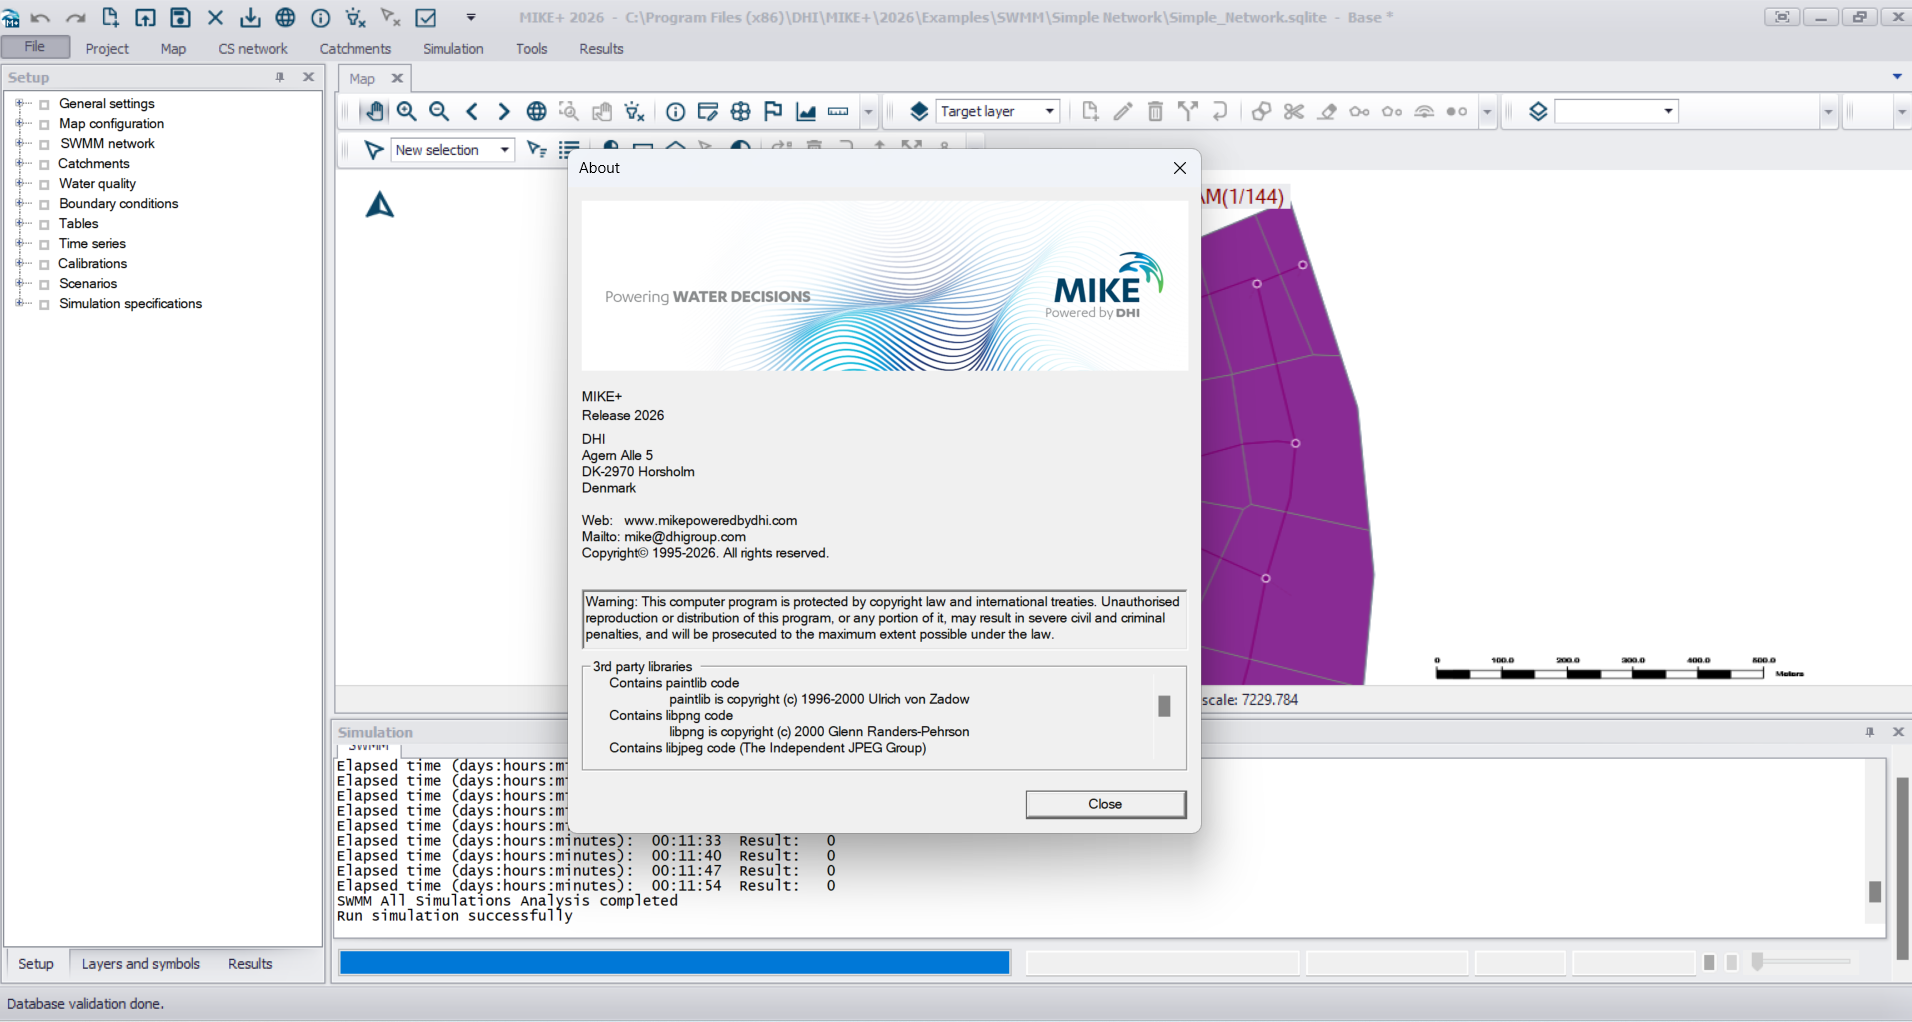Open the Tools ribbon tab
Viewport: 1912px width, 1022px height.
[532, 49]
